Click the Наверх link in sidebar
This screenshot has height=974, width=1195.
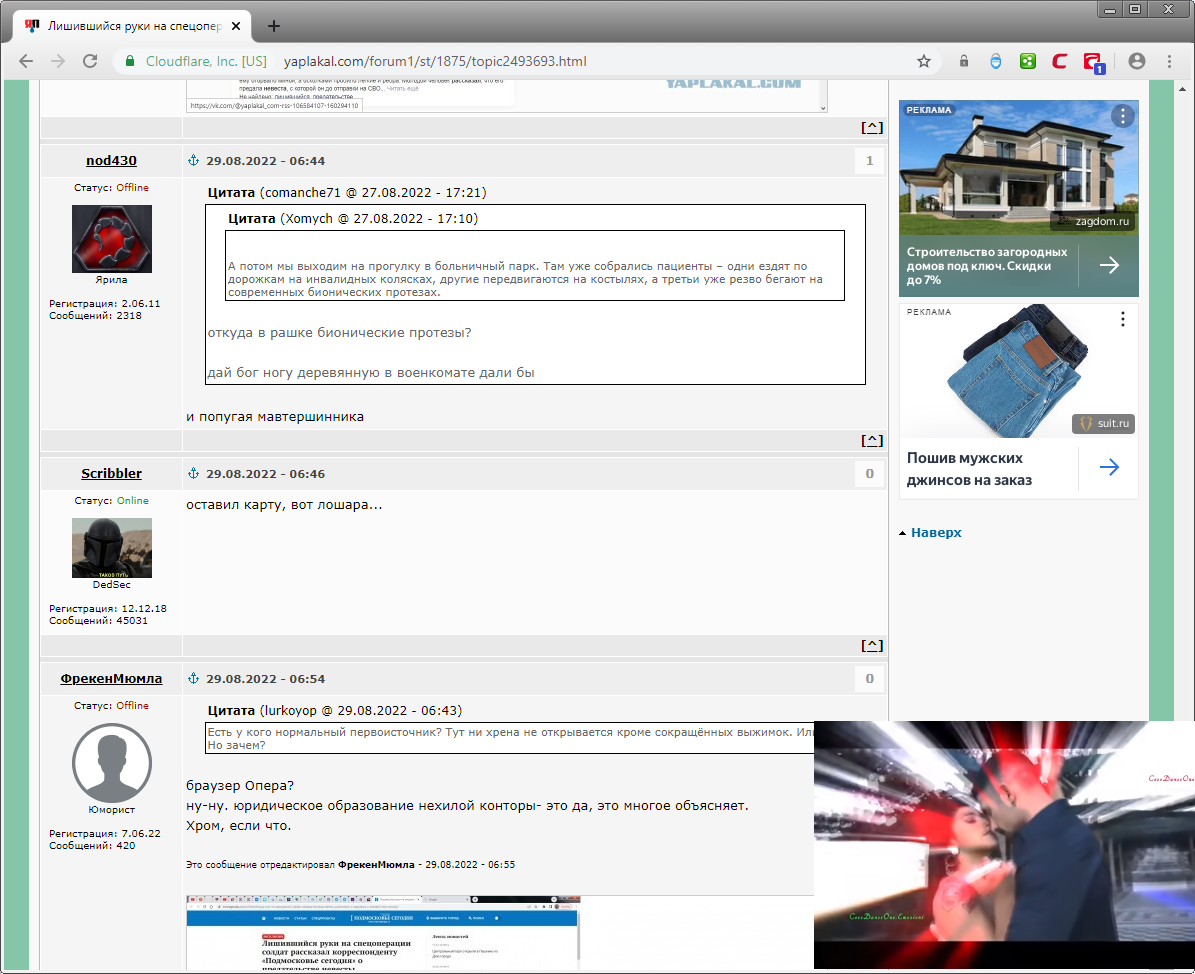(936, 532)
